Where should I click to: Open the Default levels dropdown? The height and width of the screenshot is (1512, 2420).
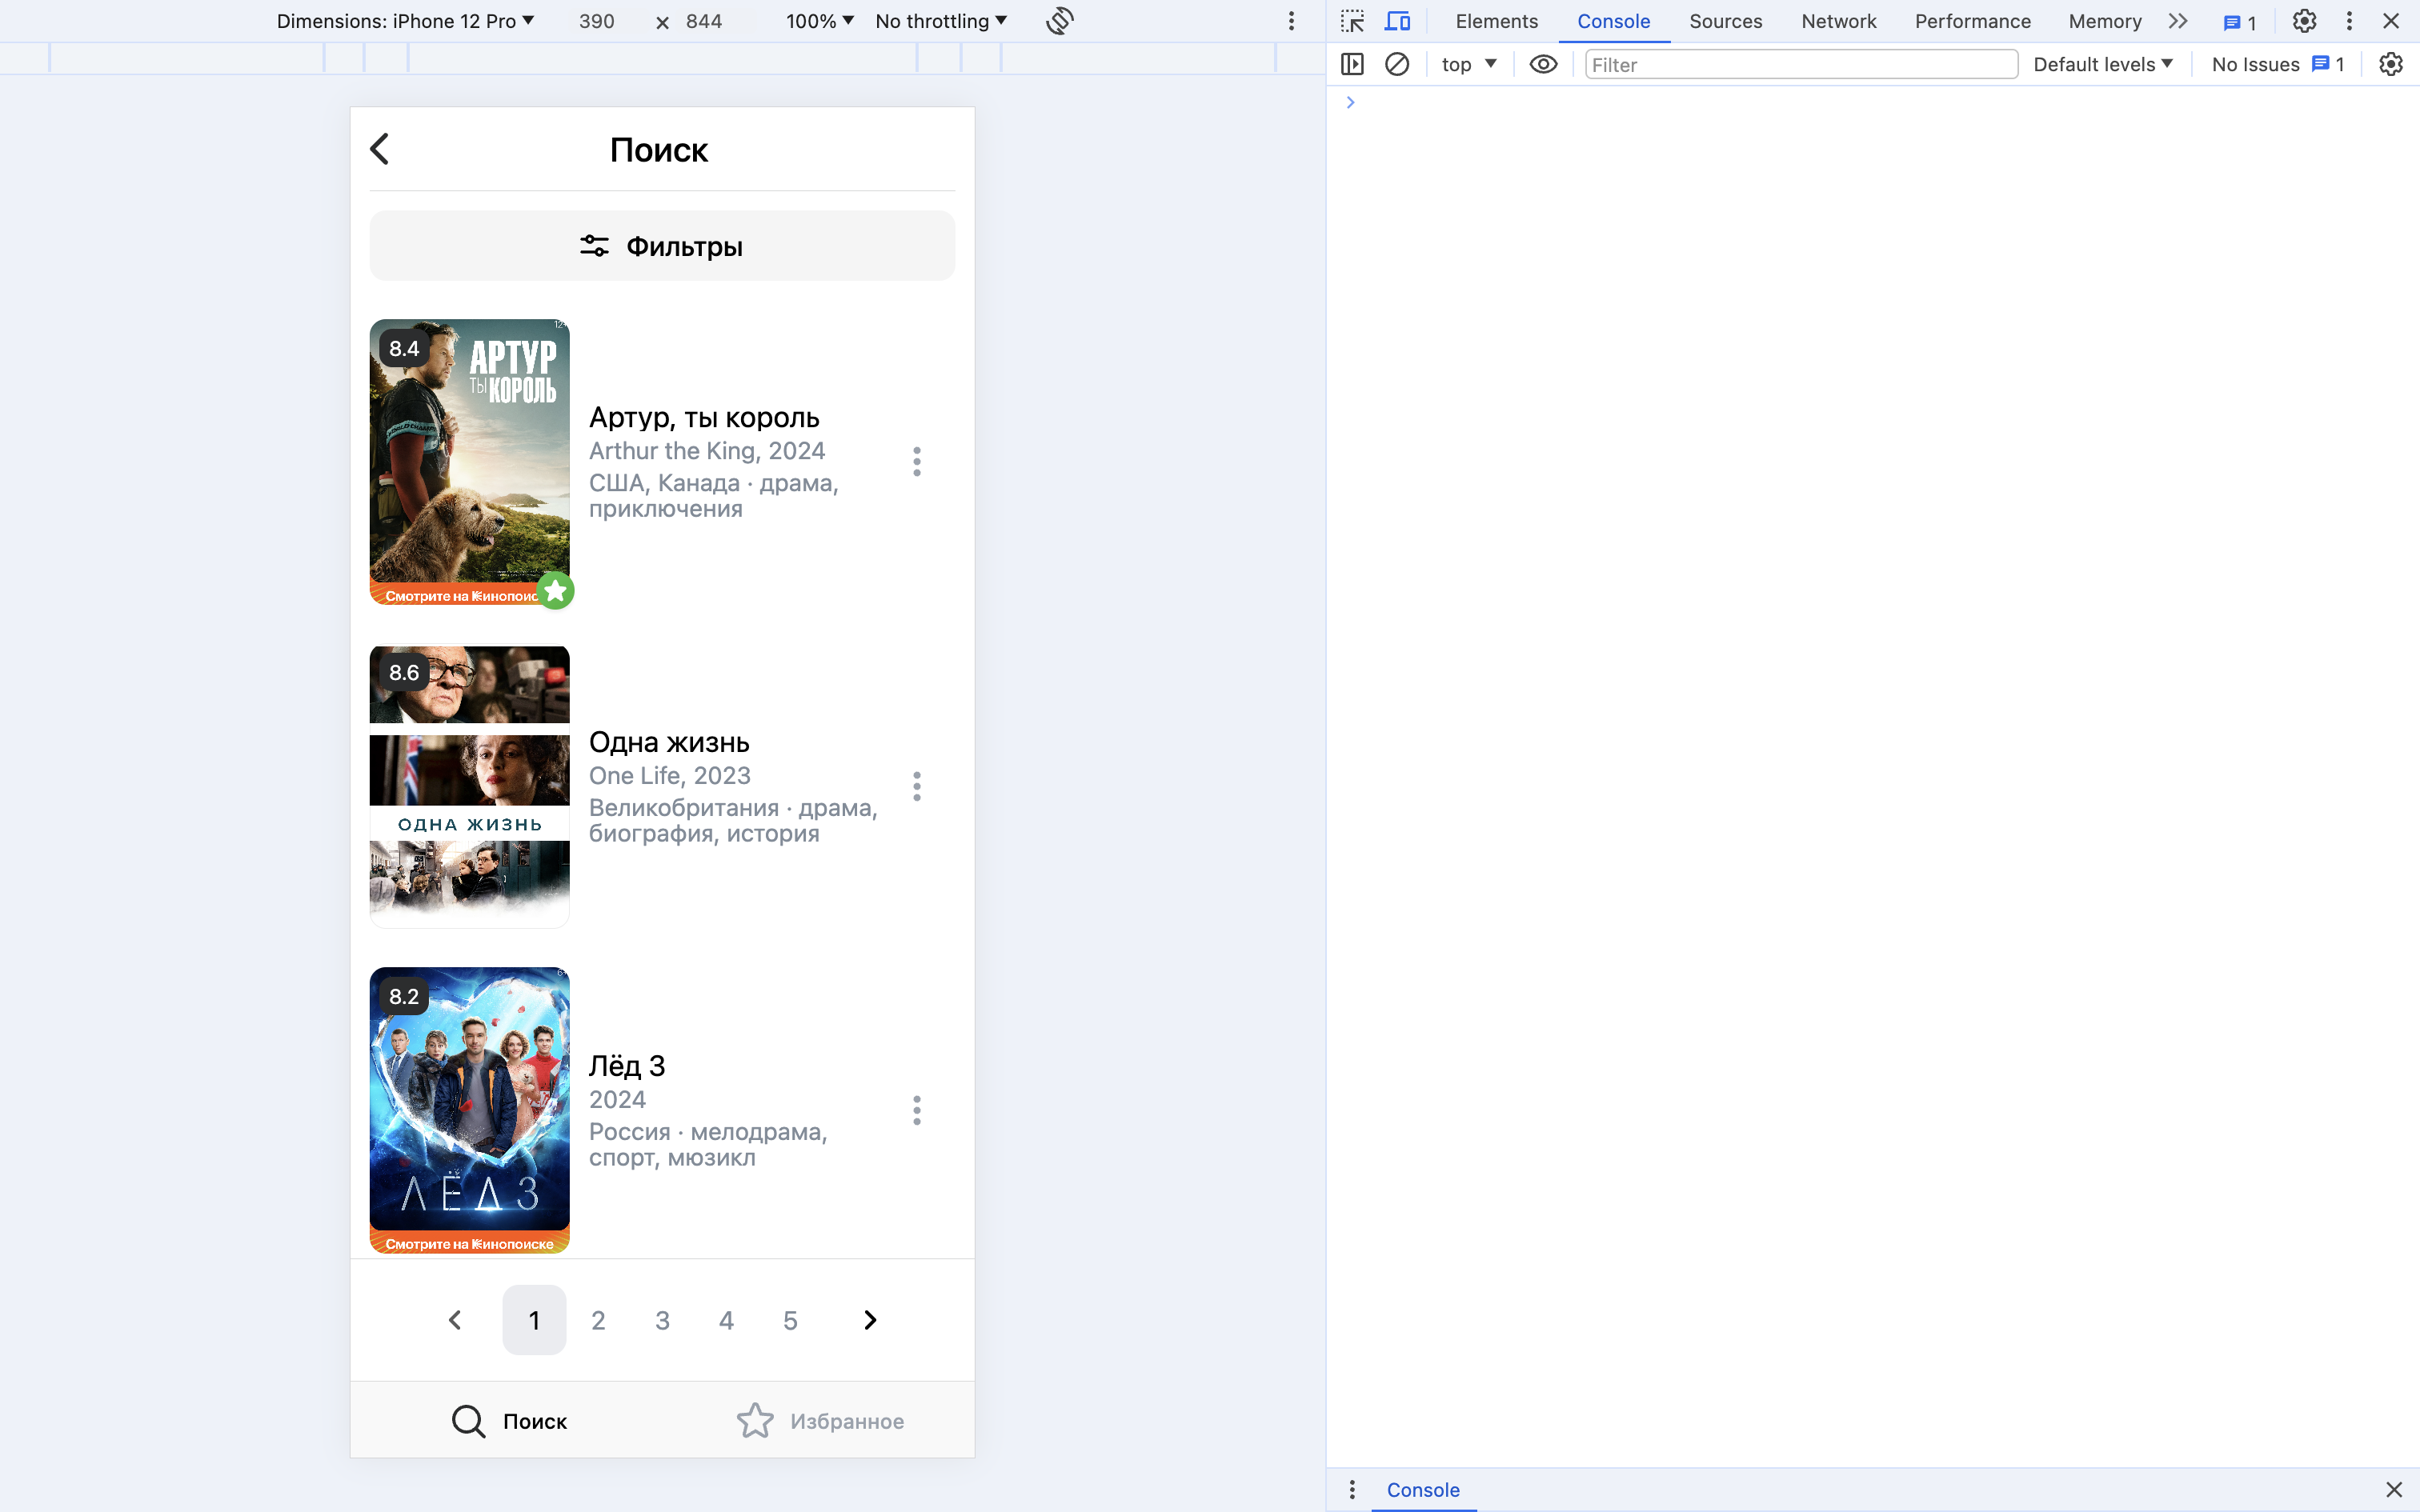(2102, 64)
